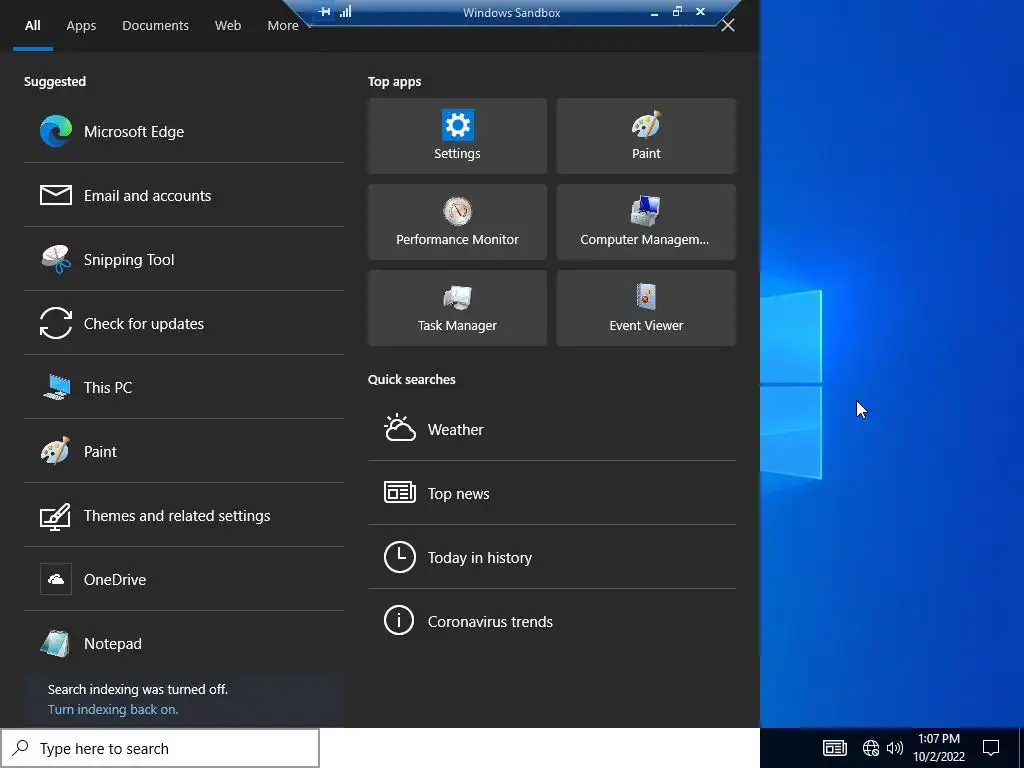The image size is (1024, 768).
Task: Click Turn indexing back on link
Action: click(113, 709)
